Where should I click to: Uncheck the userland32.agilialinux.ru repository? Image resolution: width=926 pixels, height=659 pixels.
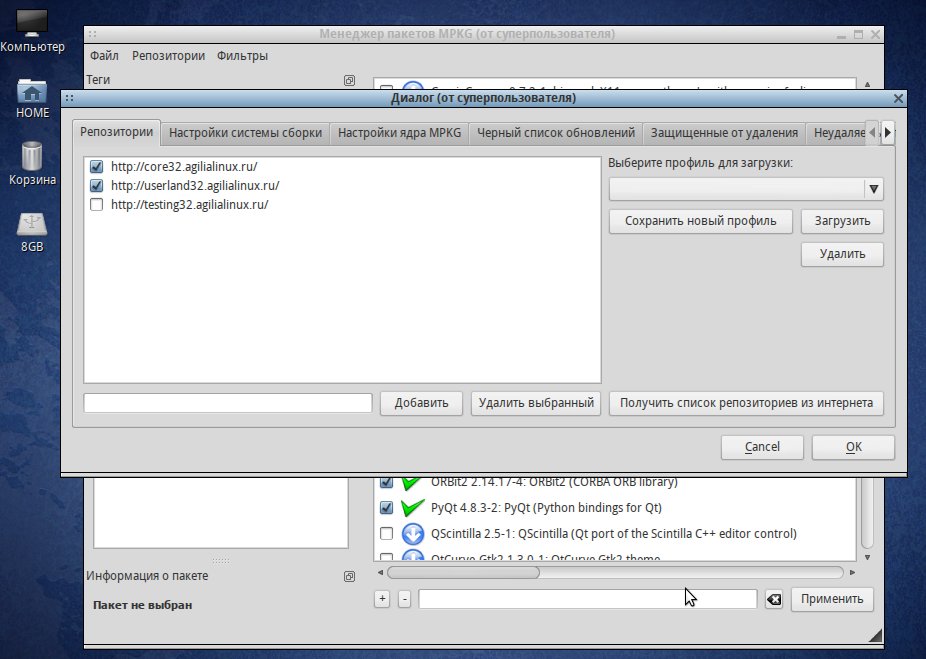[96, 185]
